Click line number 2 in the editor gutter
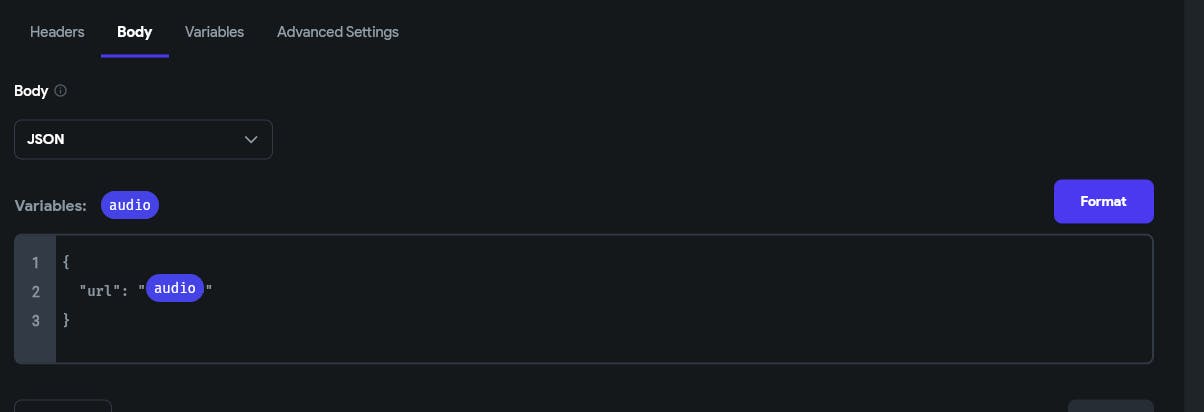Screen dimensions: 1204x412 (x=35, y=292)
